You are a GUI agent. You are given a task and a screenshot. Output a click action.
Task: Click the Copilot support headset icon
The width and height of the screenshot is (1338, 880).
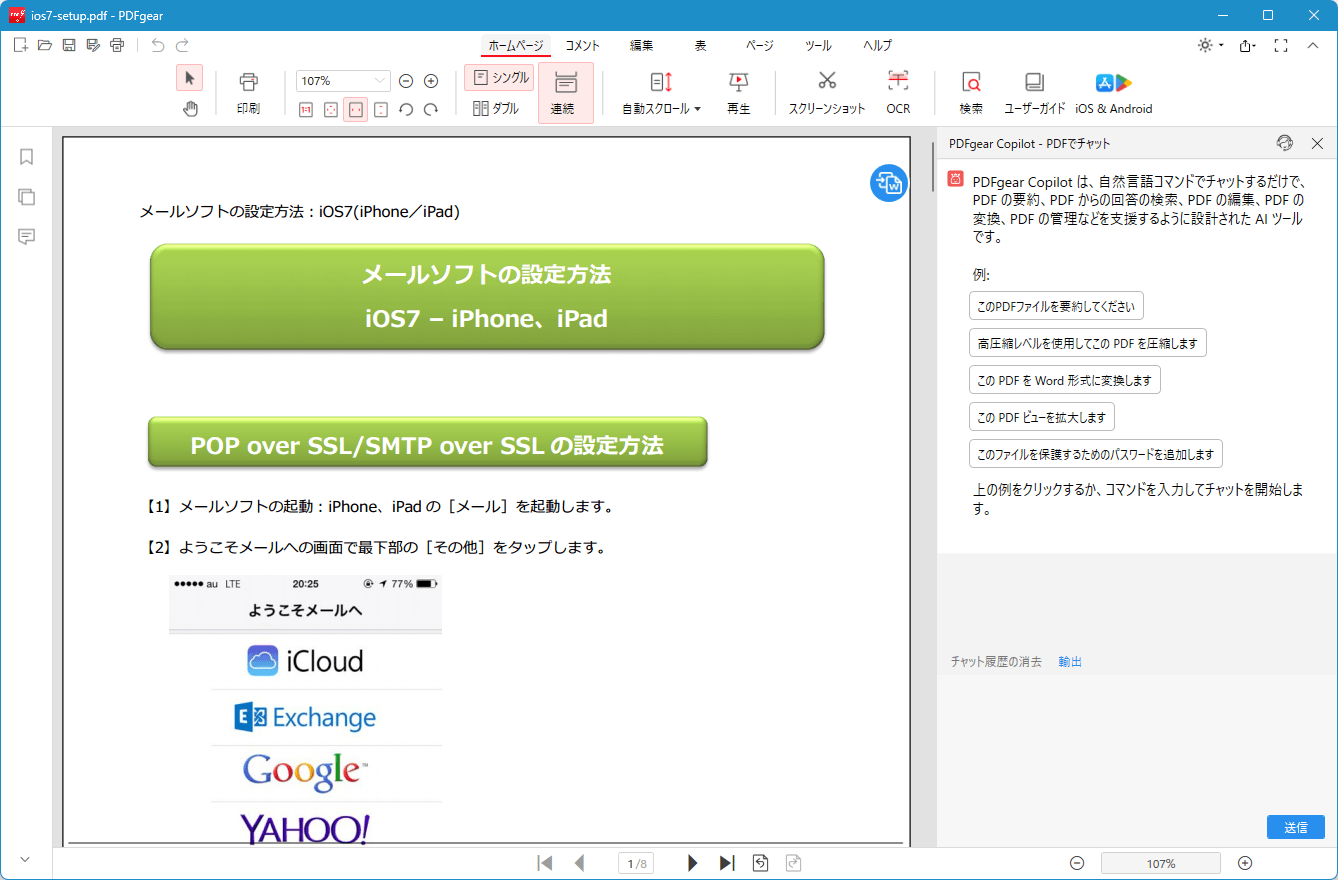pos(1285,143)
